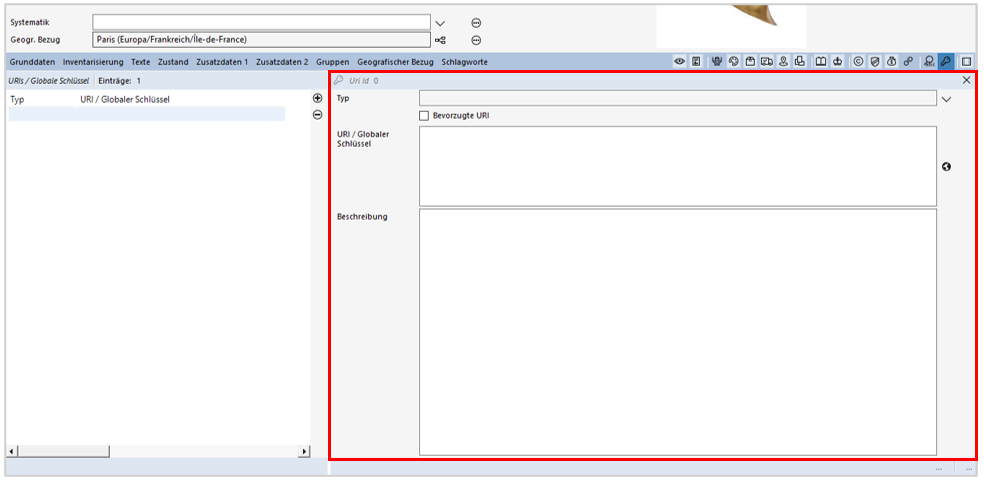Open the Geografischer Bezug tab
The width and height of the screenshot is (984, 481).
(x=395, y=62)
